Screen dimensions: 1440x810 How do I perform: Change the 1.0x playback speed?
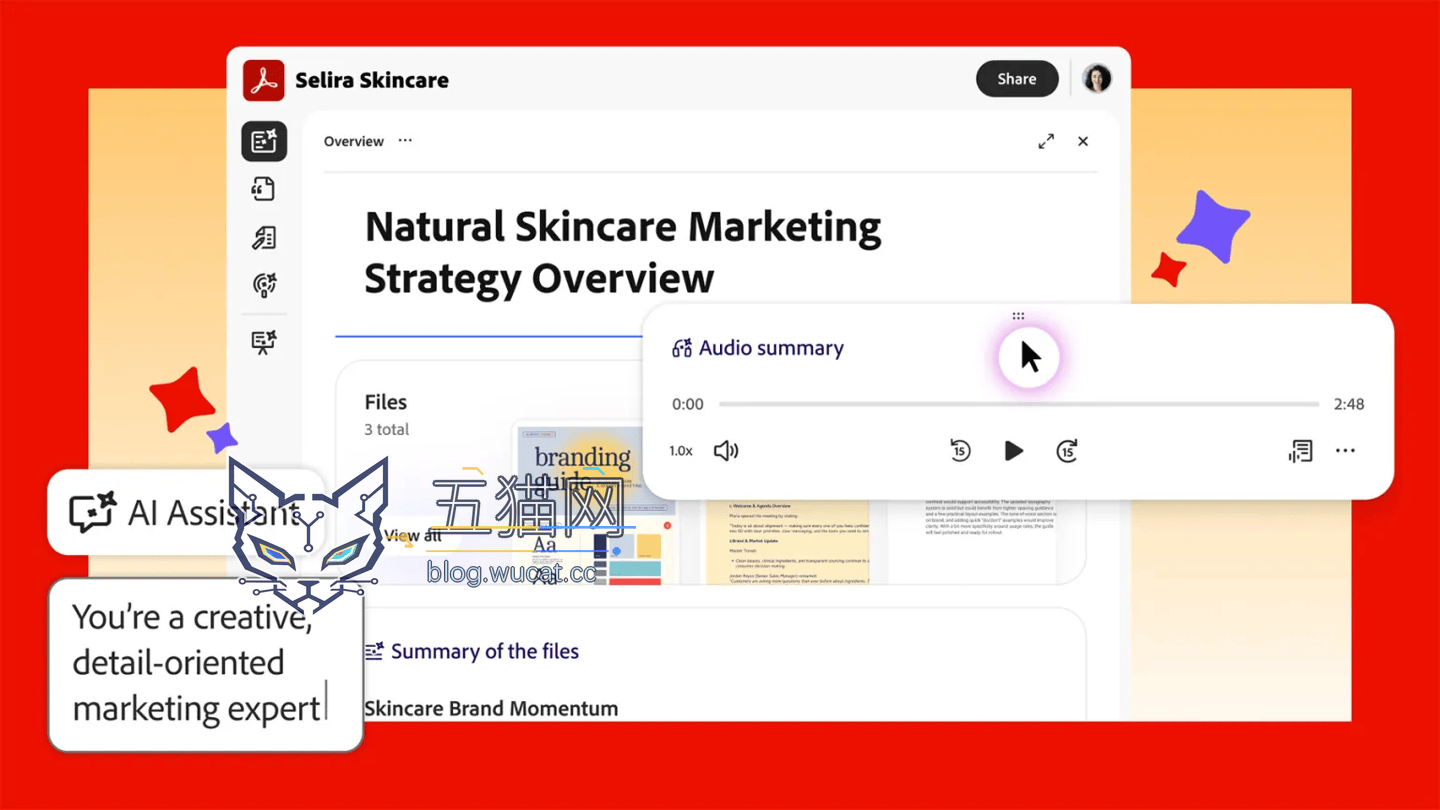click(x=681, y=451)
